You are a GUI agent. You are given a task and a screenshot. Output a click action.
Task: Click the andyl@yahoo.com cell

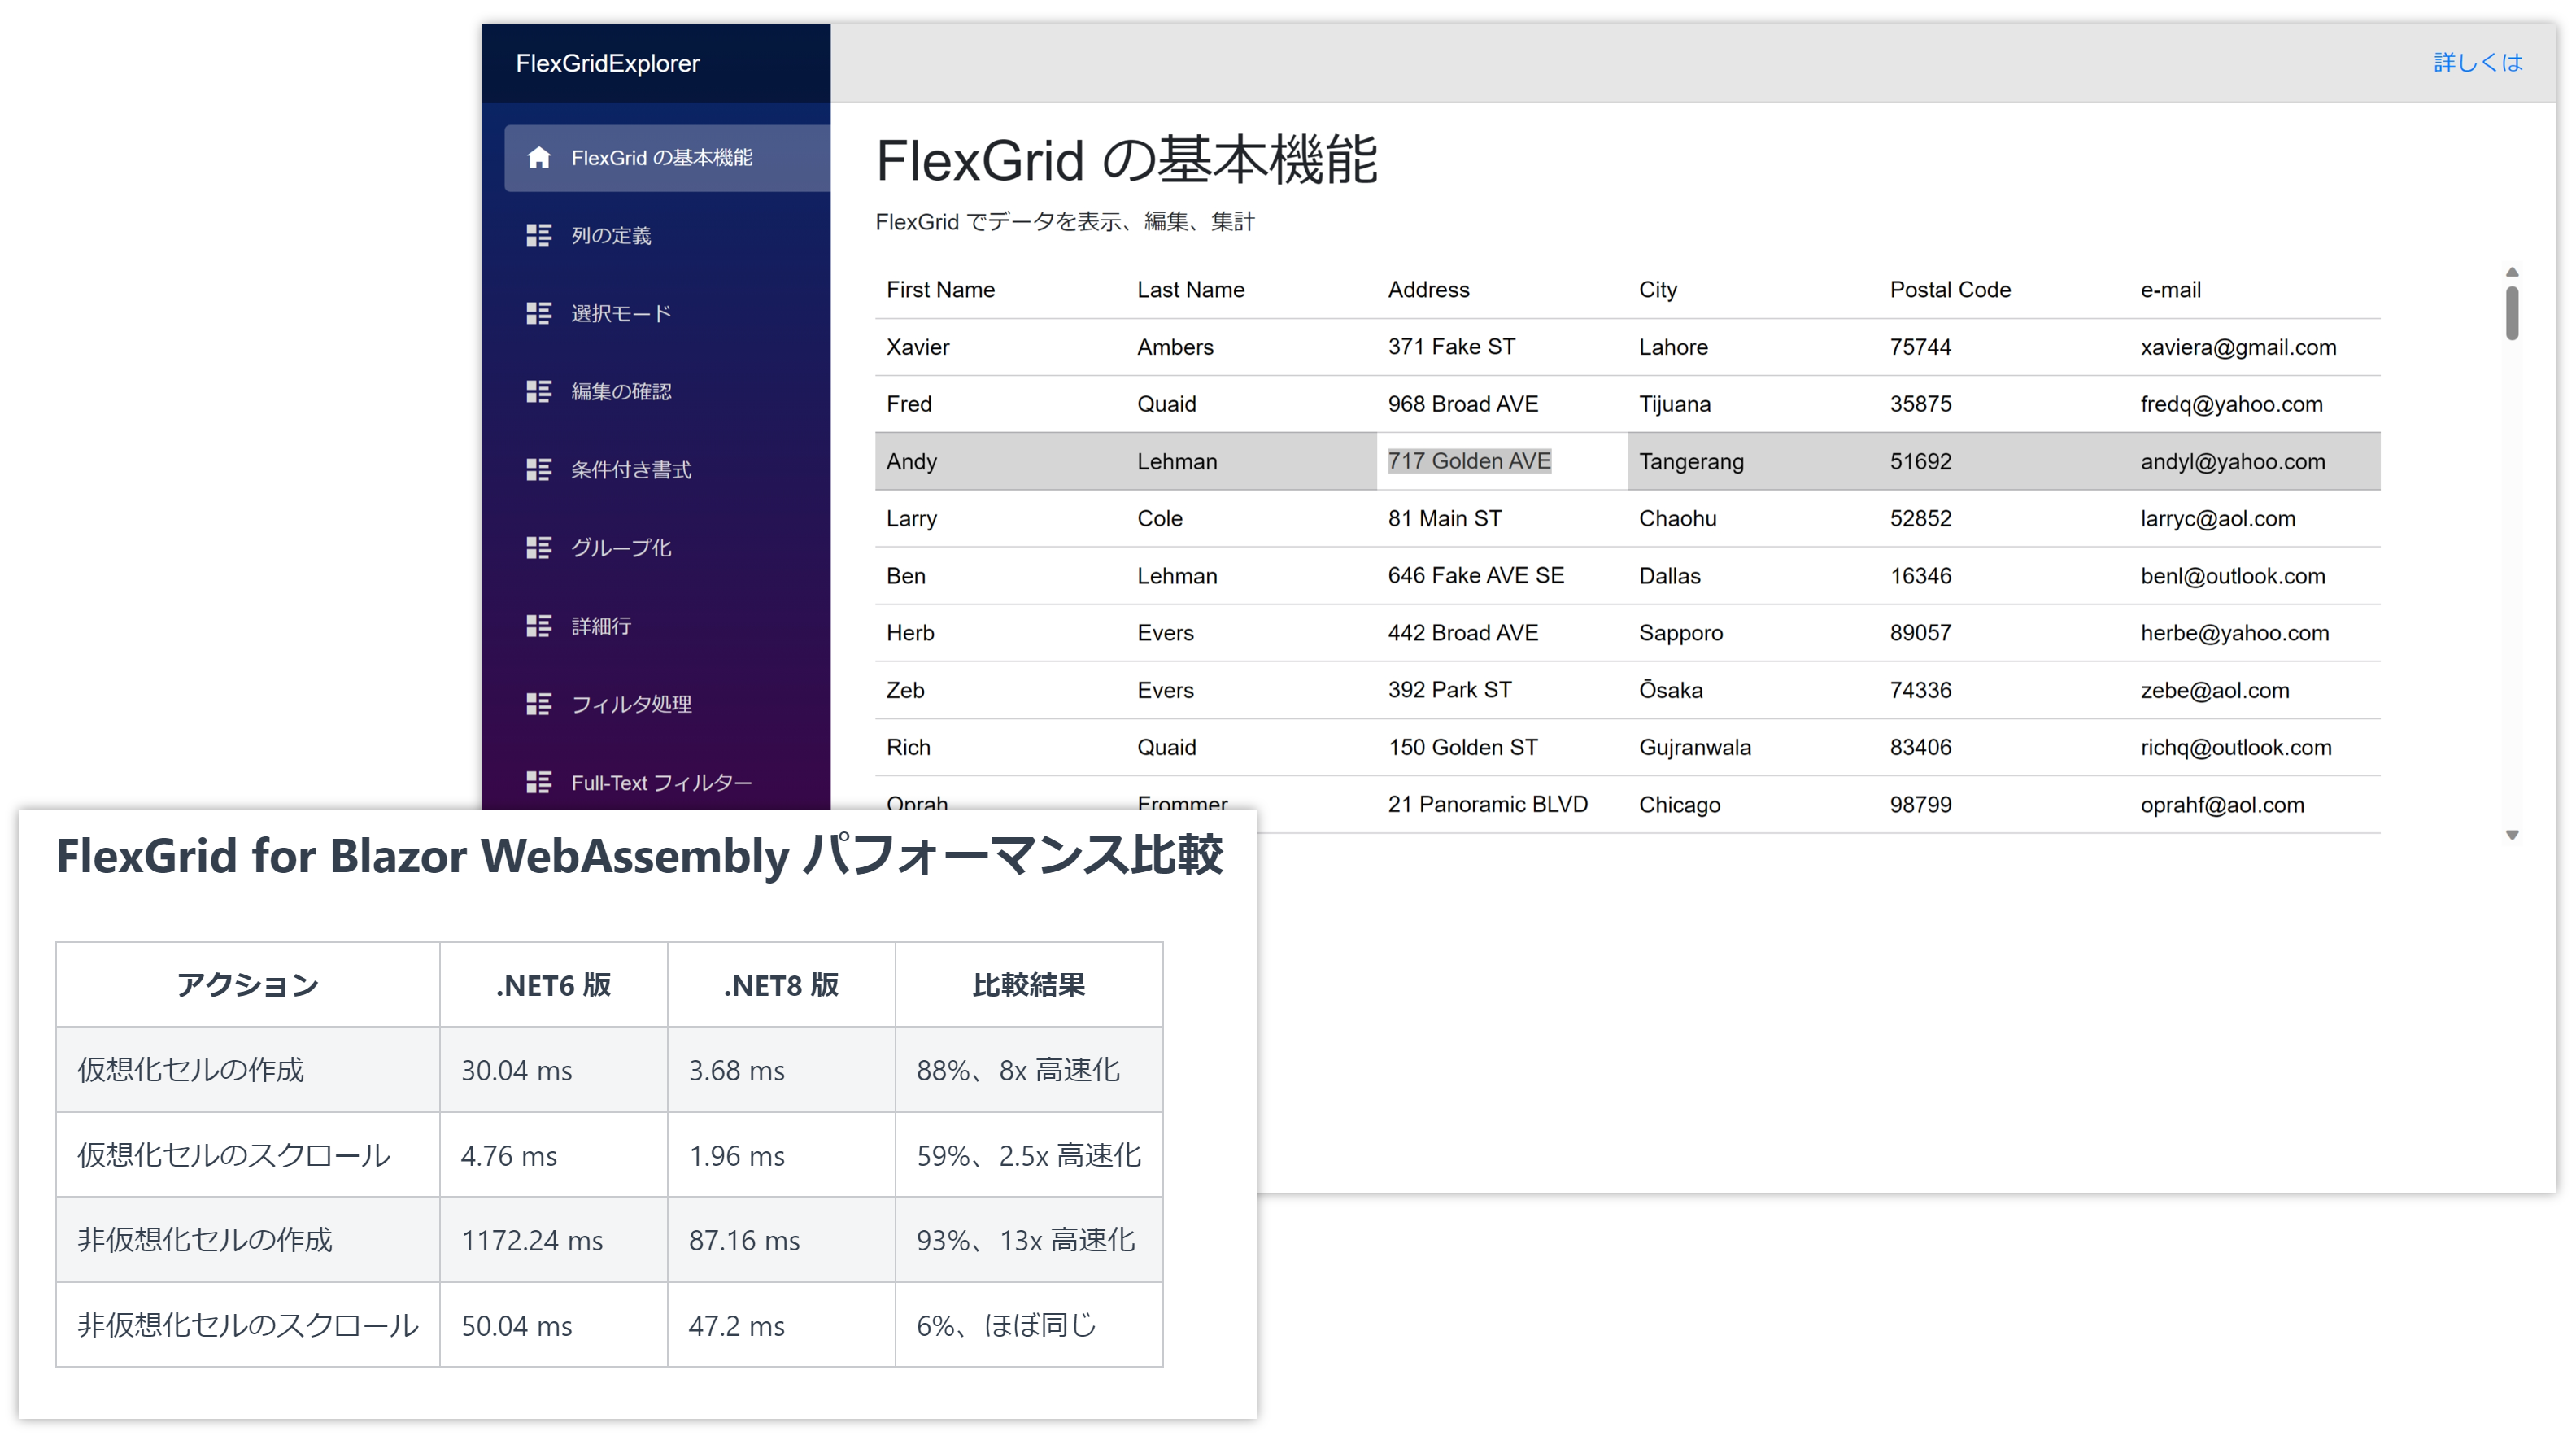click(x=2255, y=461)
